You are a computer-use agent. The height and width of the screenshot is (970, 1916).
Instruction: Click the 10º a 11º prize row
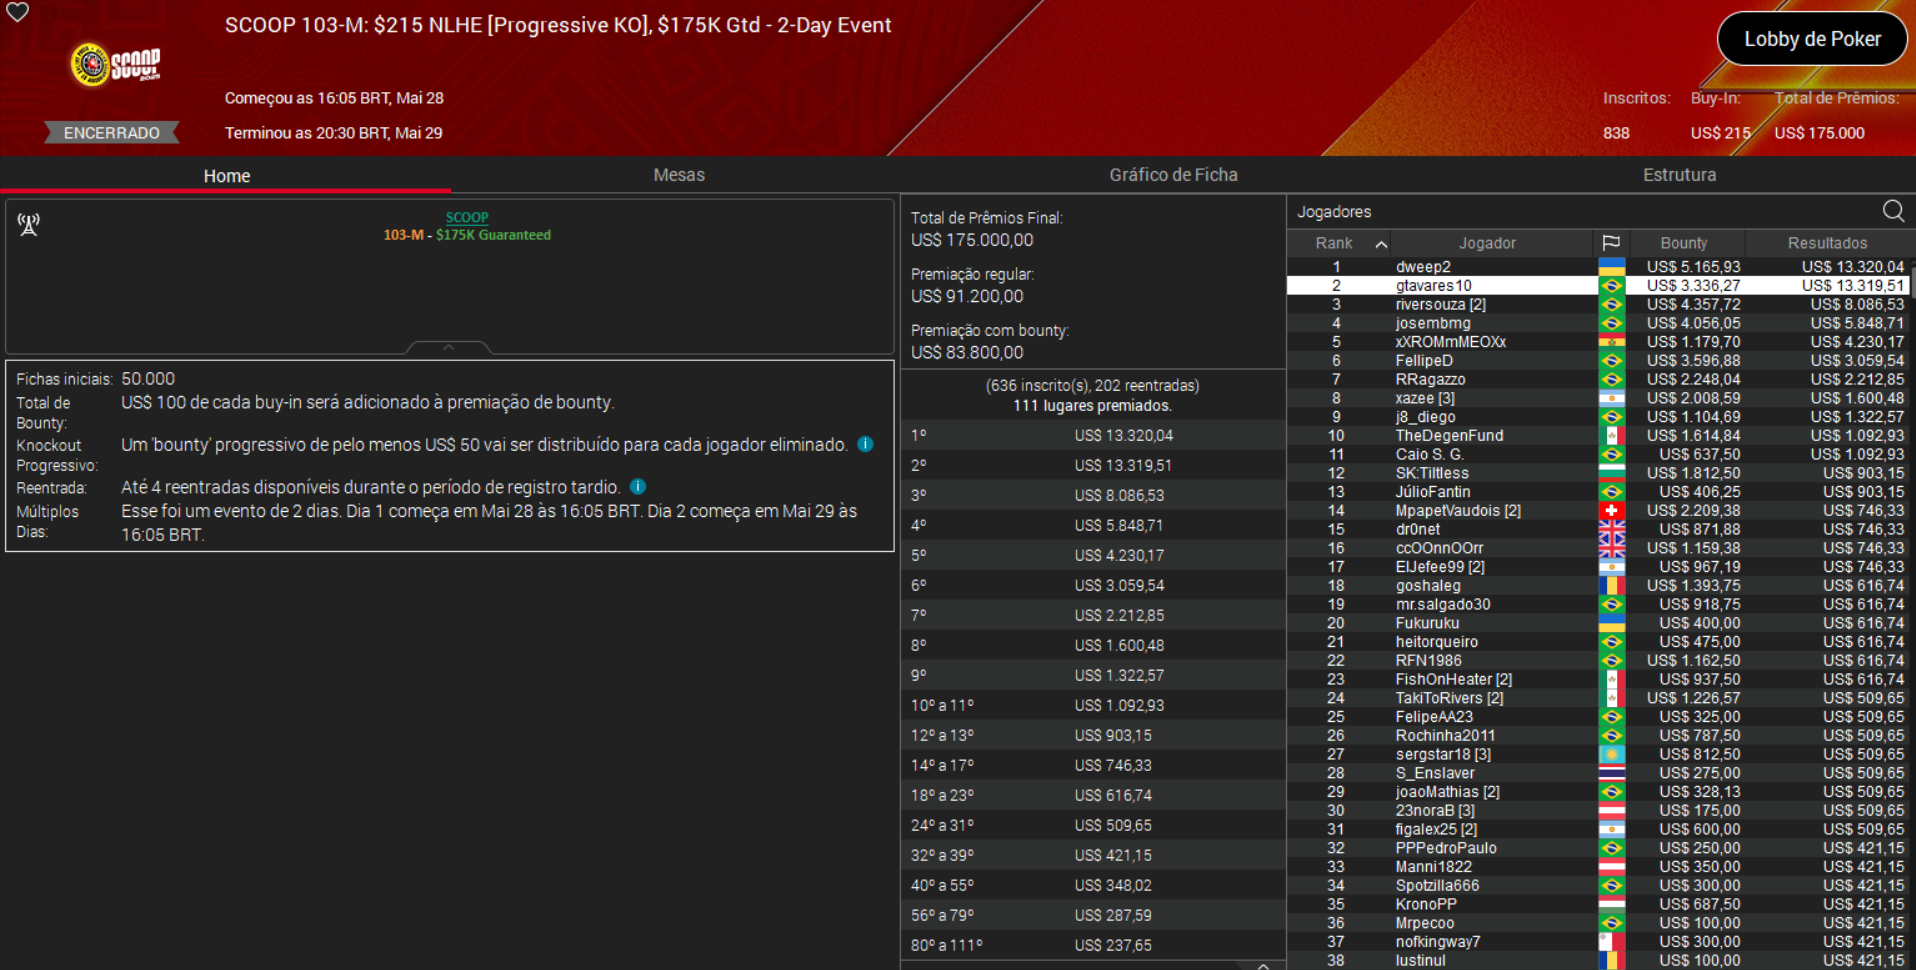click(x=1093, y=705)
